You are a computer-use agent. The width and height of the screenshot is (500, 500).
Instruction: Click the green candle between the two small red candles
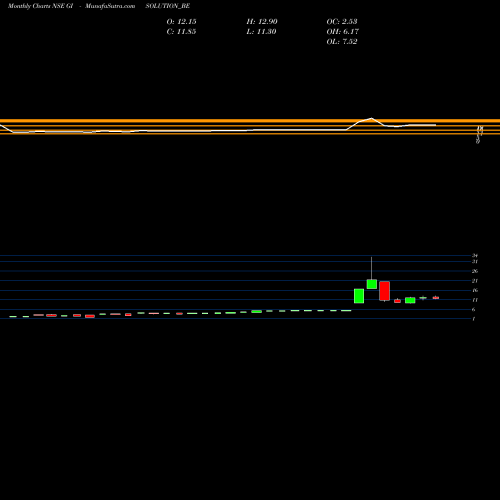410,300
